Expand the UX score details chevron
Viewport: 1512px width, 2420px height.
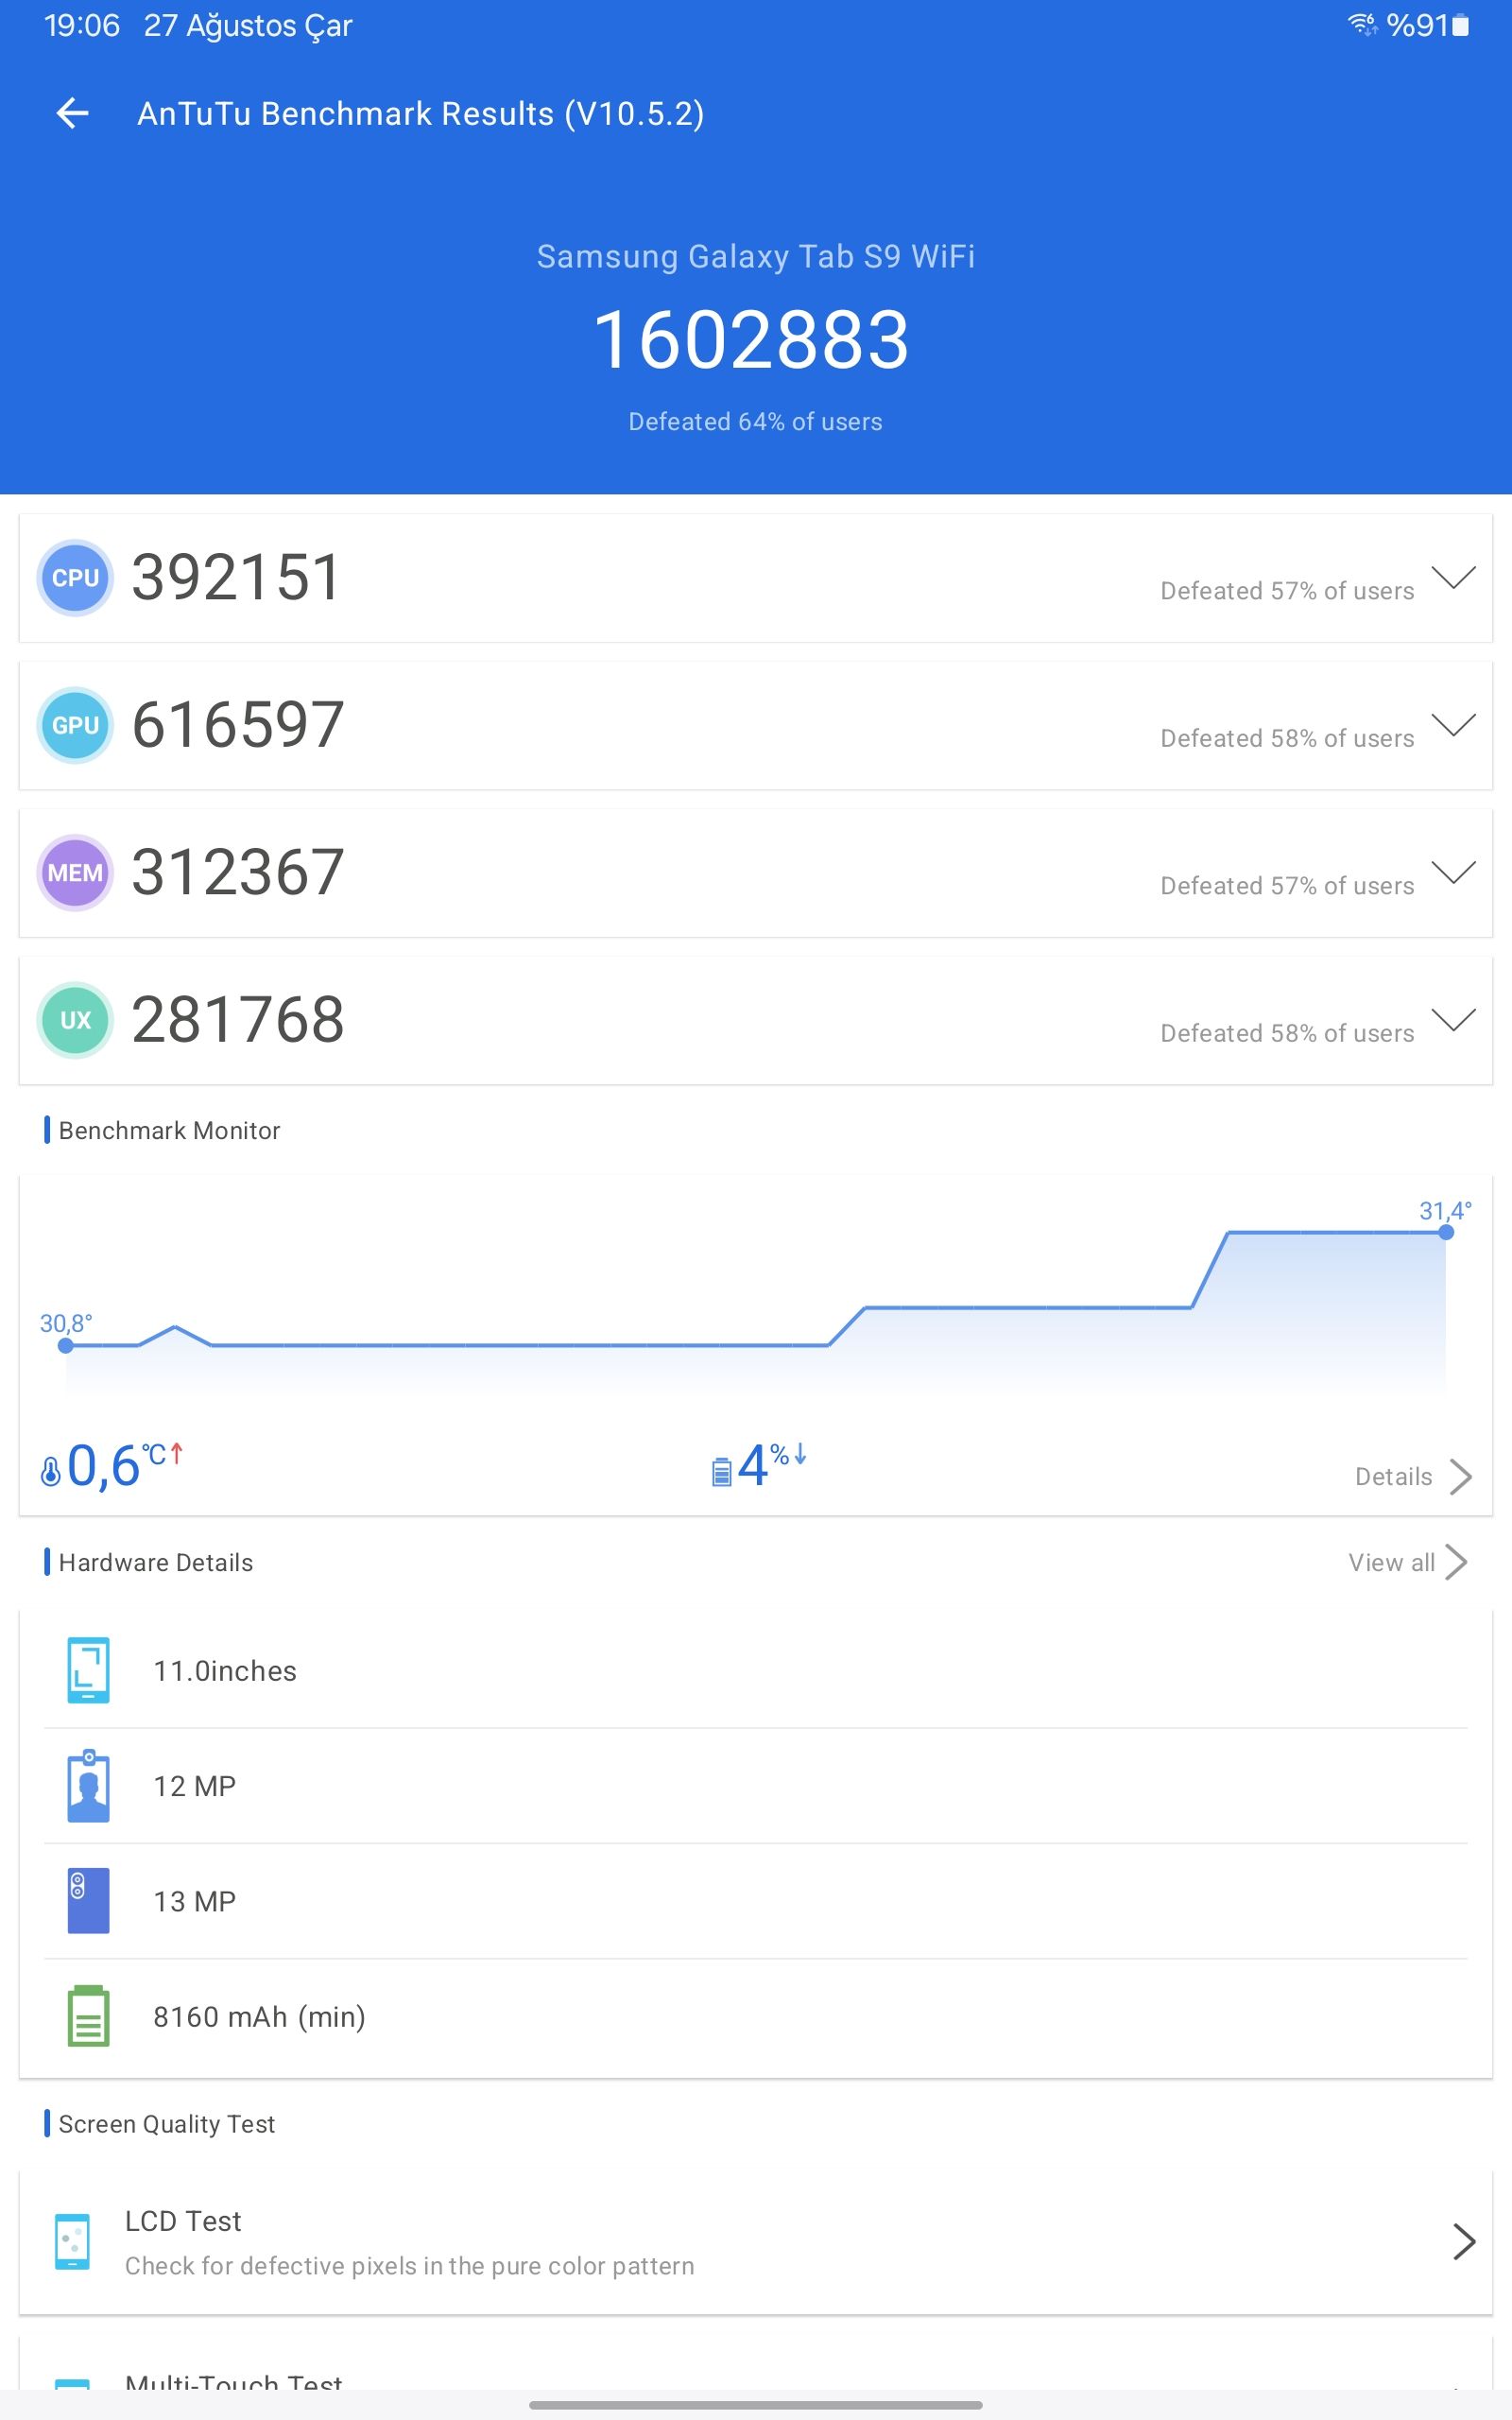pyautogui.click(x=1452, y=1018)
